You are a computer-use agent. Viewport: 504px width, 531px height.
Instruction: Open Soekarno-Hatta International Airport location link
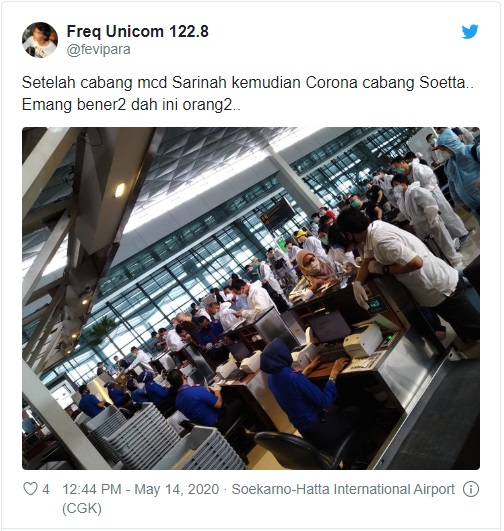343,489
